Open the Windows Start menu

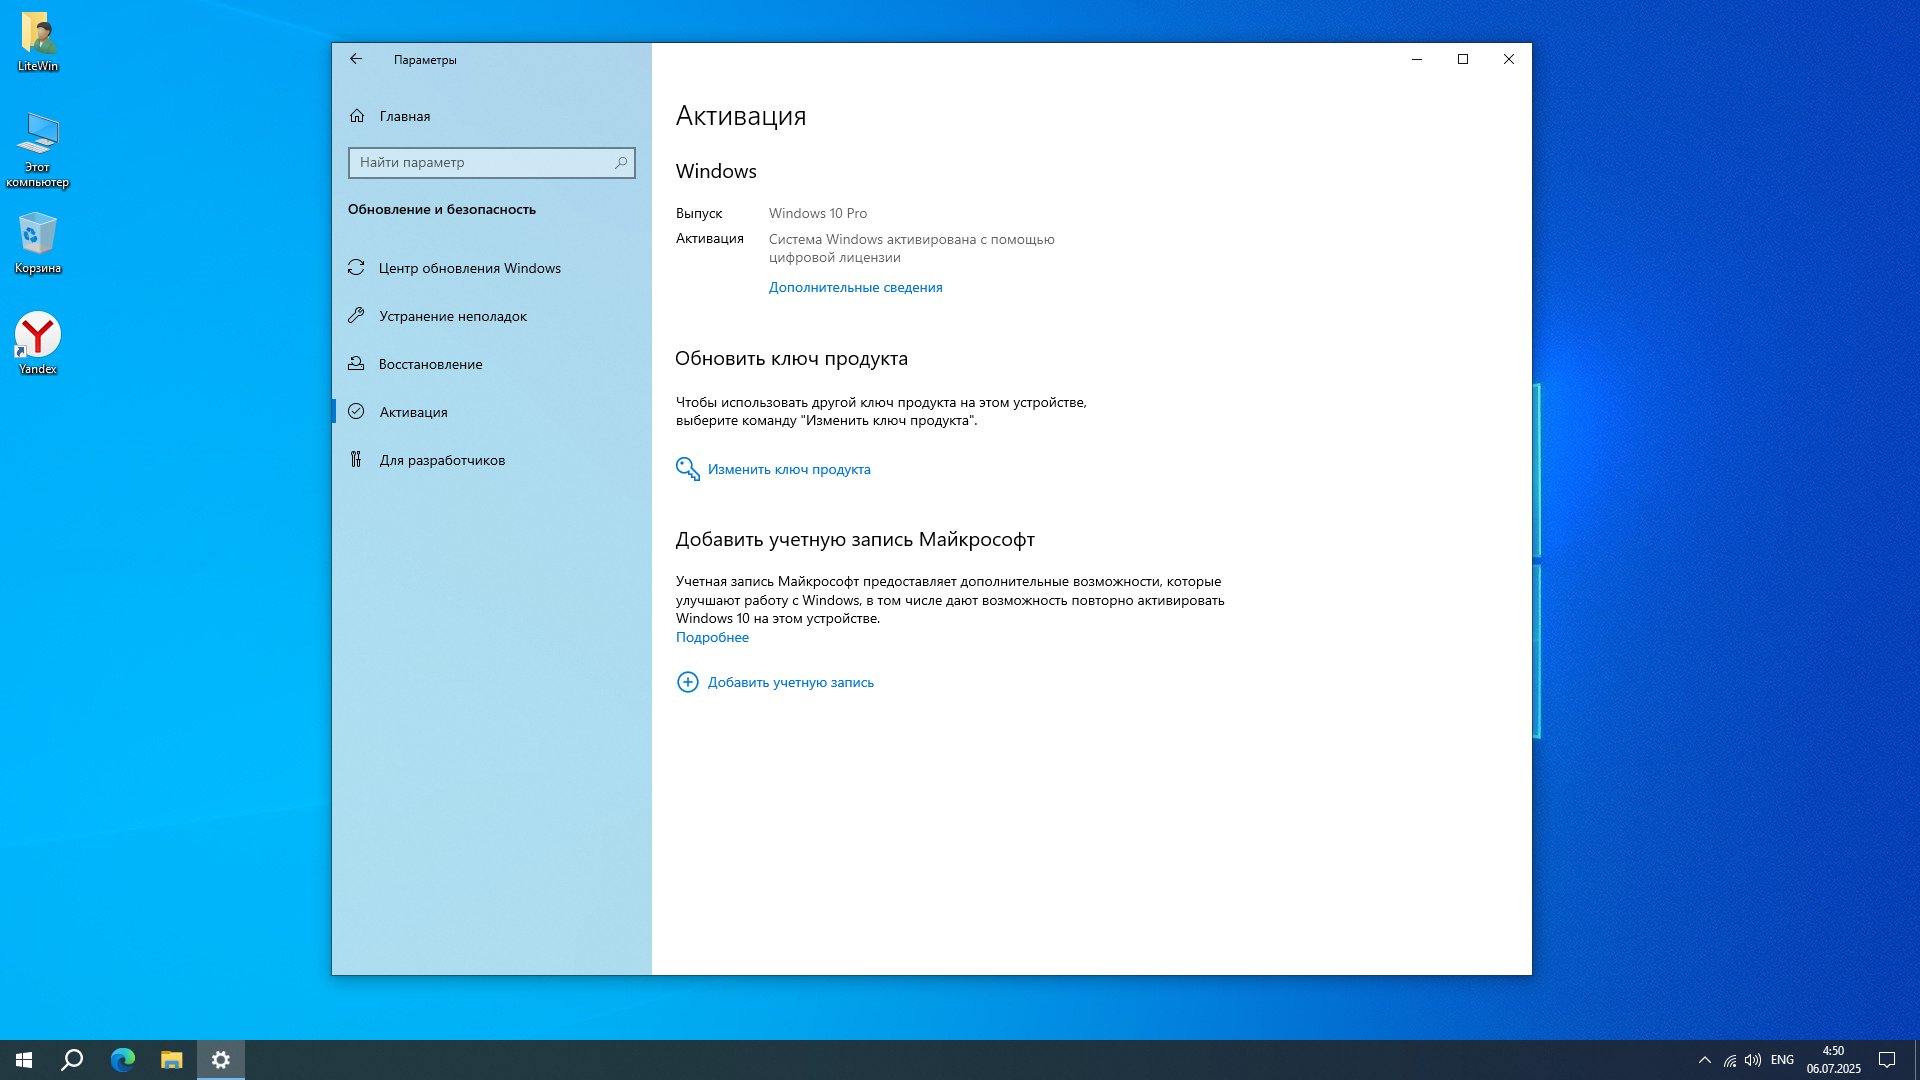point(24,1060)
